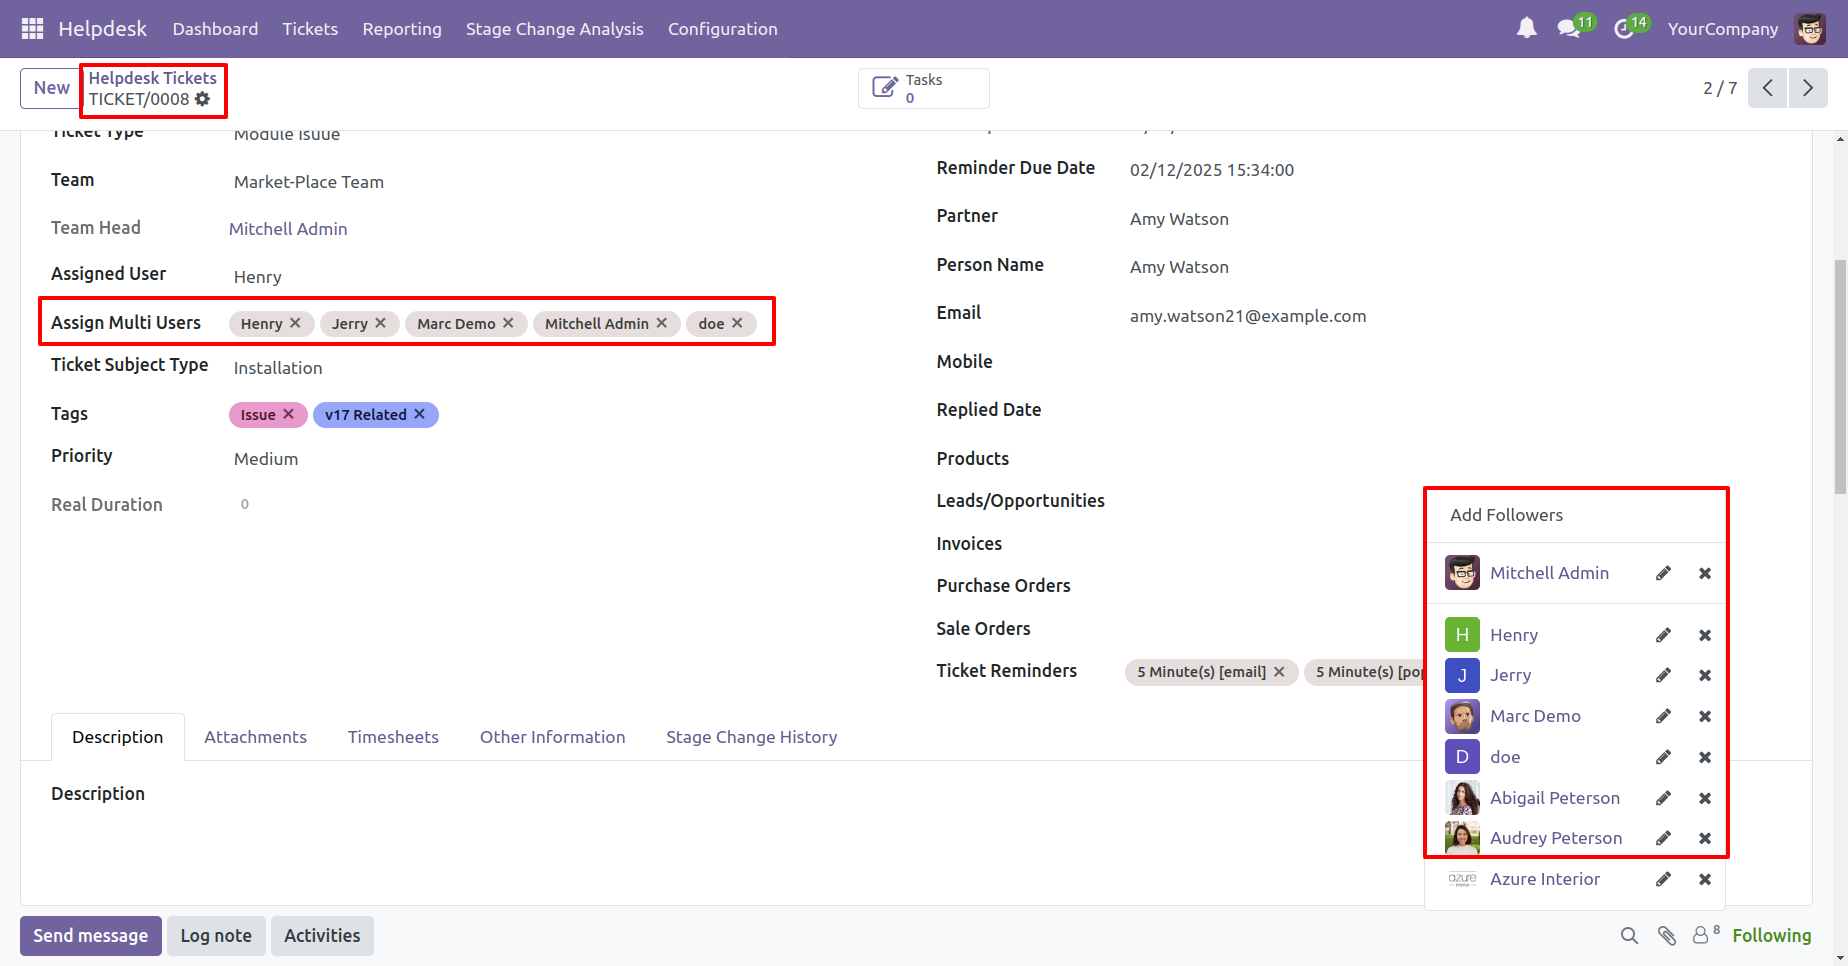Open the apps grid menu icon
This screenshot has width=1848, height=966.
tap(32, 29)
